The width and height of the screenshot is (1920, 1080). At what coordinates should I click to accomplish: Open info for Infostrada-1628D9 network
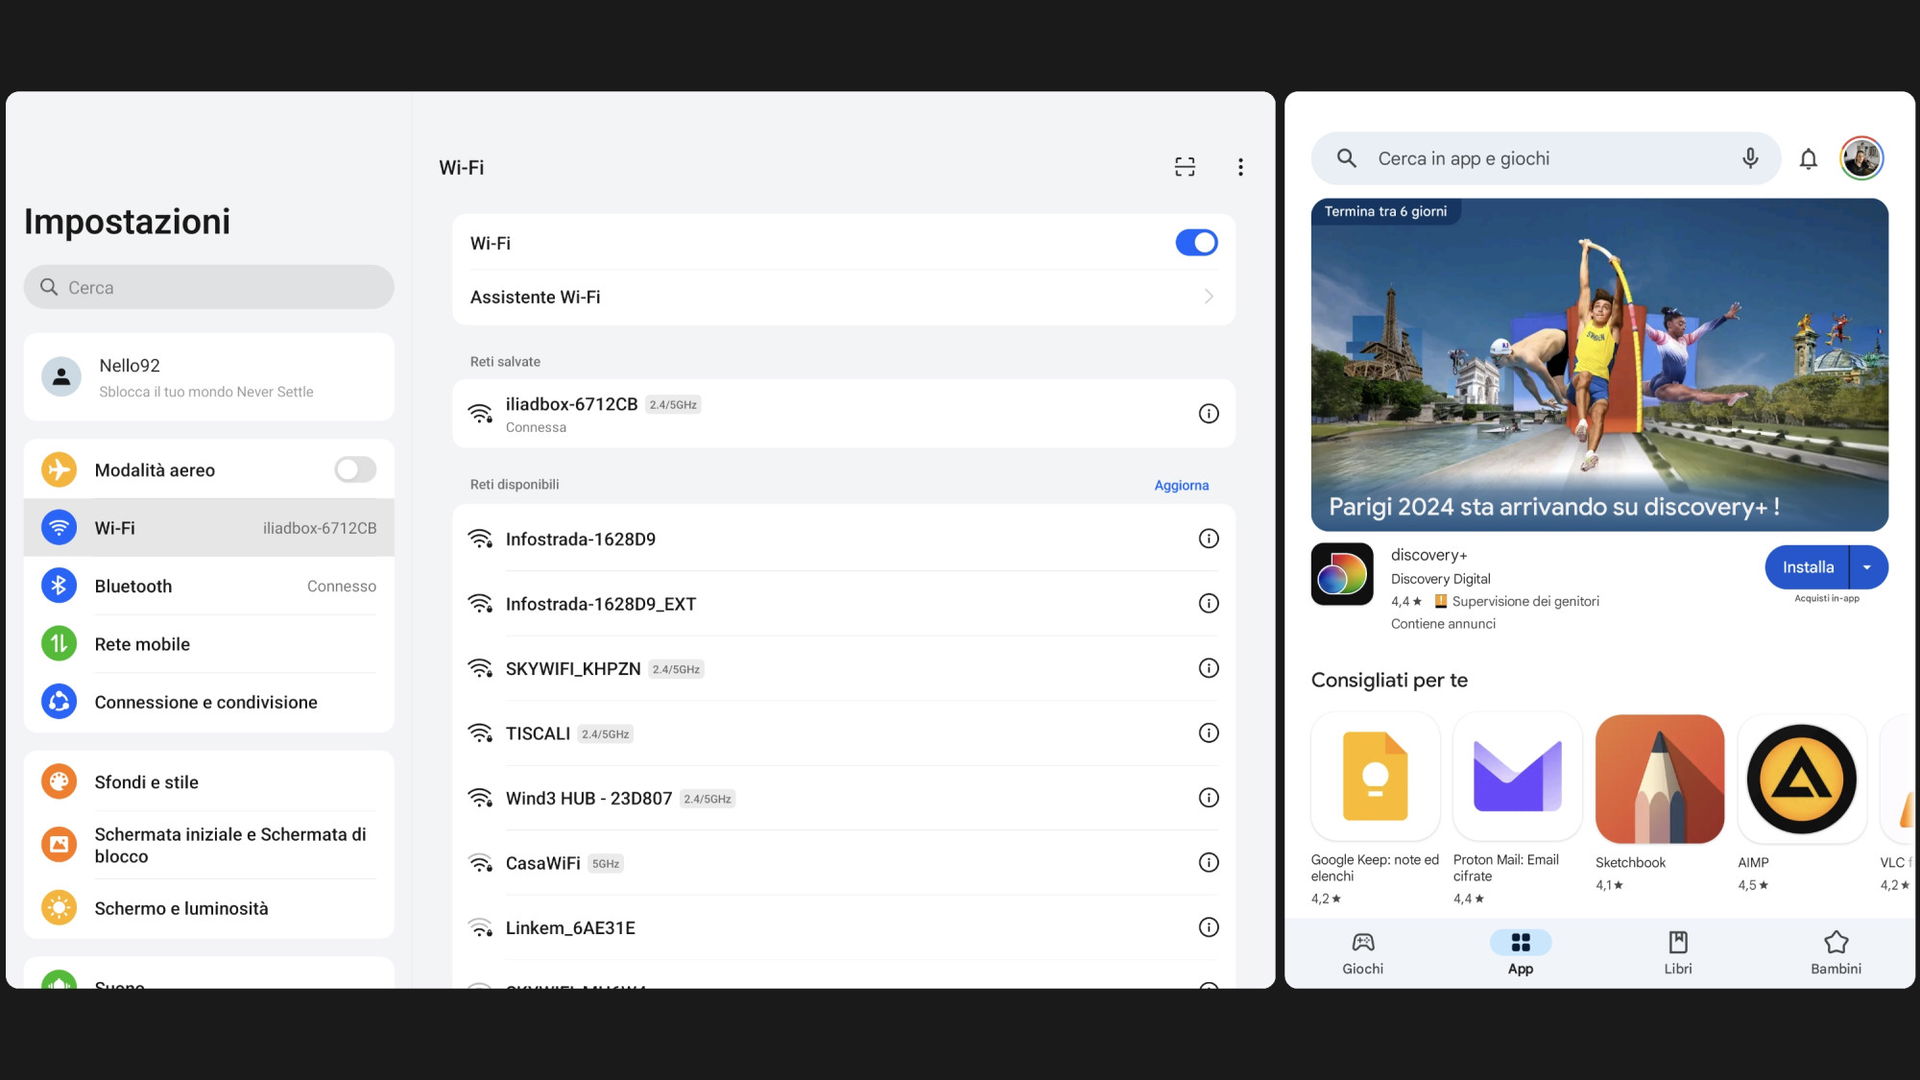1208,539
